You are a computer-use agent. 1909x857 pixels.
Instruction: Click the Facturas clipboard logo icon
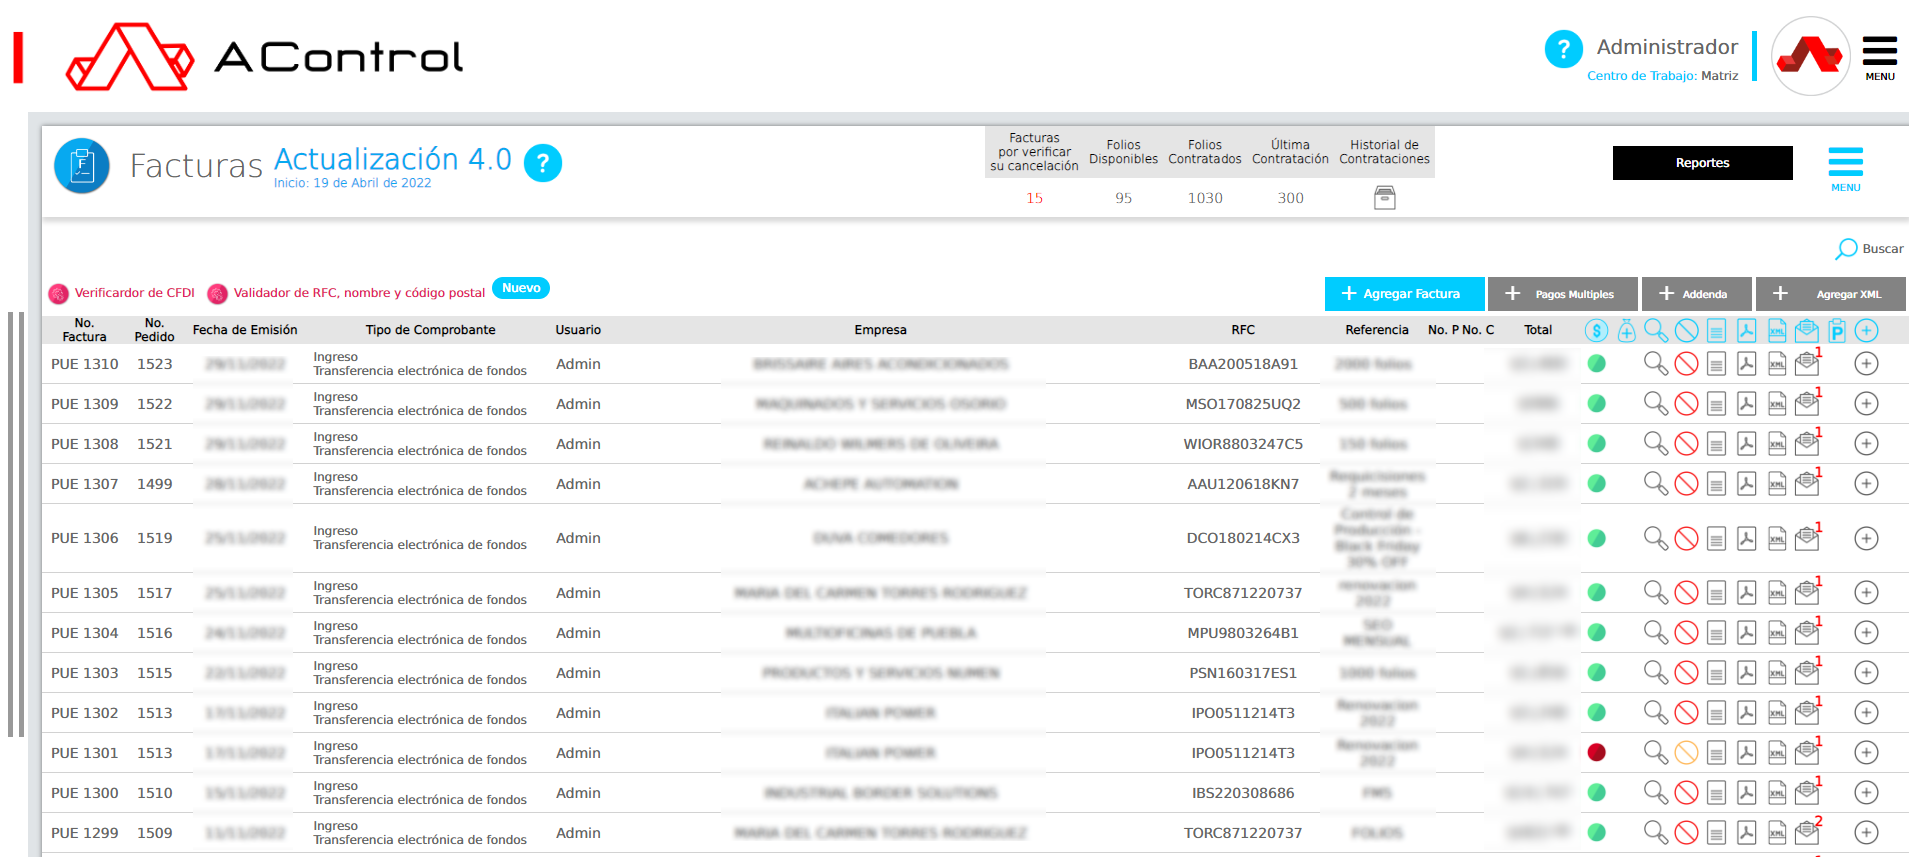82,166
